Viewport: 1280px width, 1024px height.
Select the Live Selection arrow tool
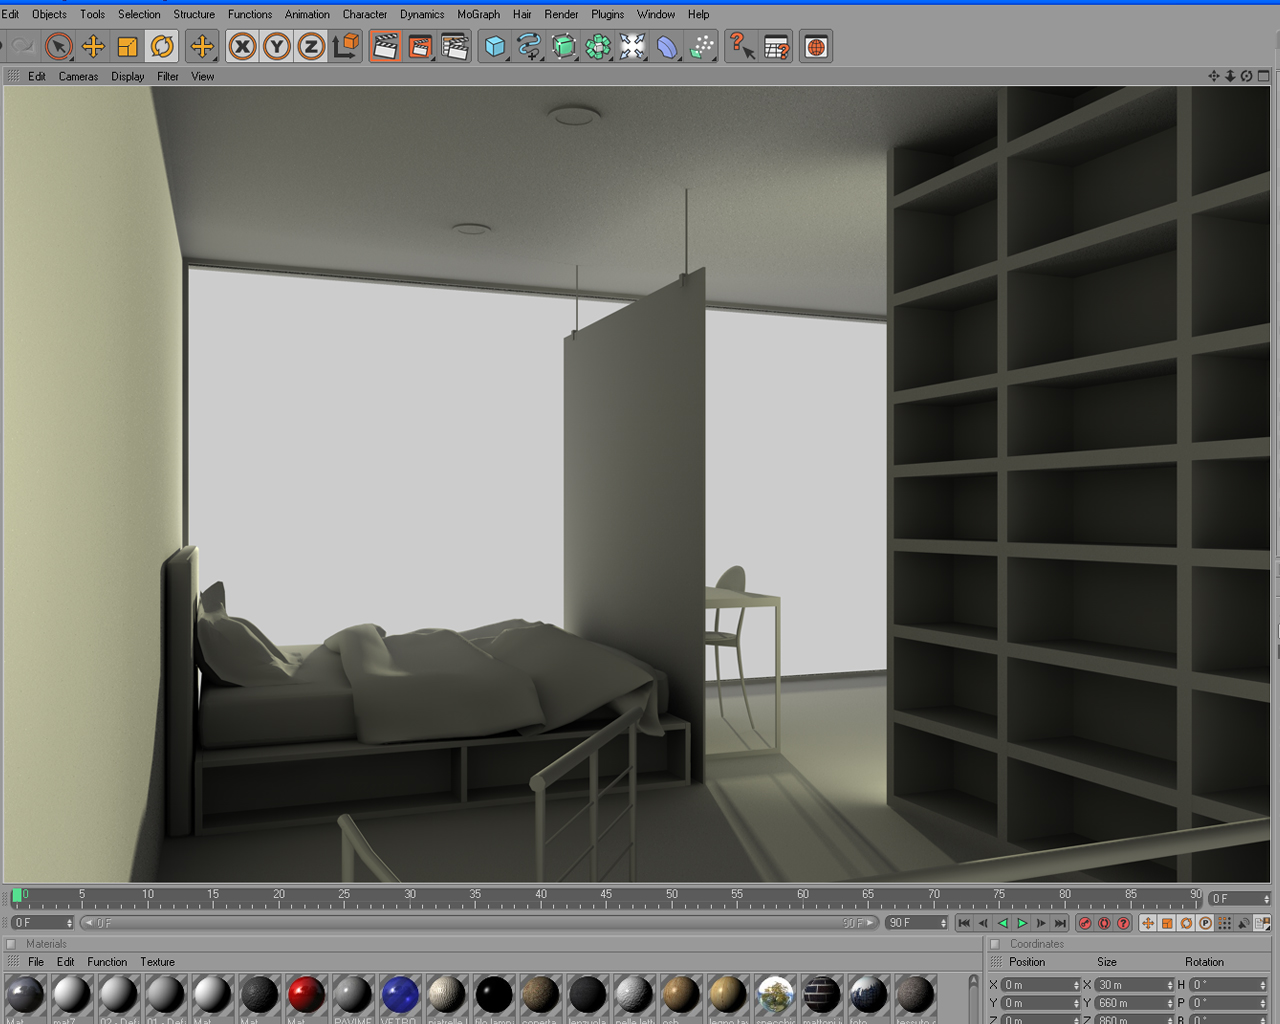tap(59, 46)
